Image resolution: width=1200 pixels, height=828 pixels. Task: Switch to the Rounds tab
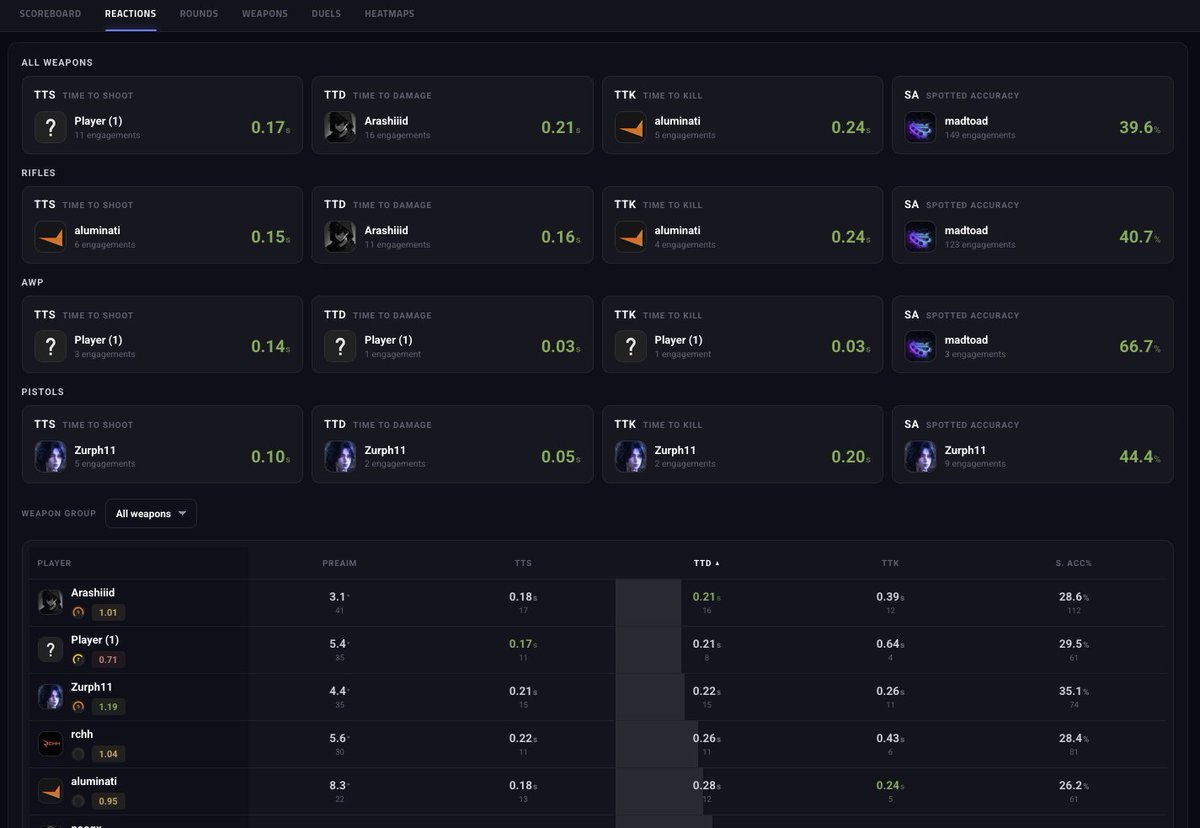[199, 14]
